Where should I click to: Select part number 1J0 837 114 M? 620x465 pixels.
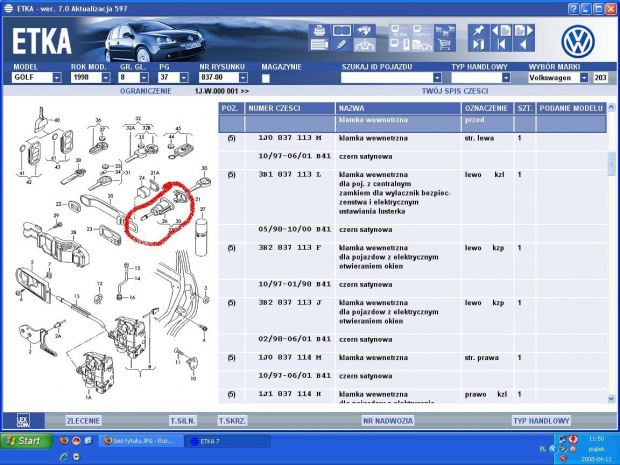pos(290,357)
